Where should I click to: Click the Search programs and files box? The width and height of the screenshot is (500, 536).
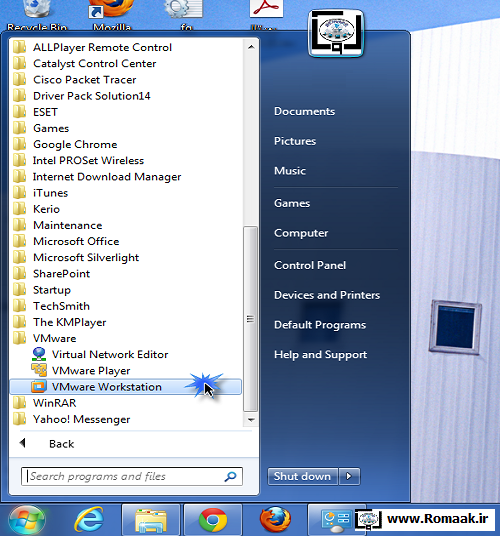point(132,477)
